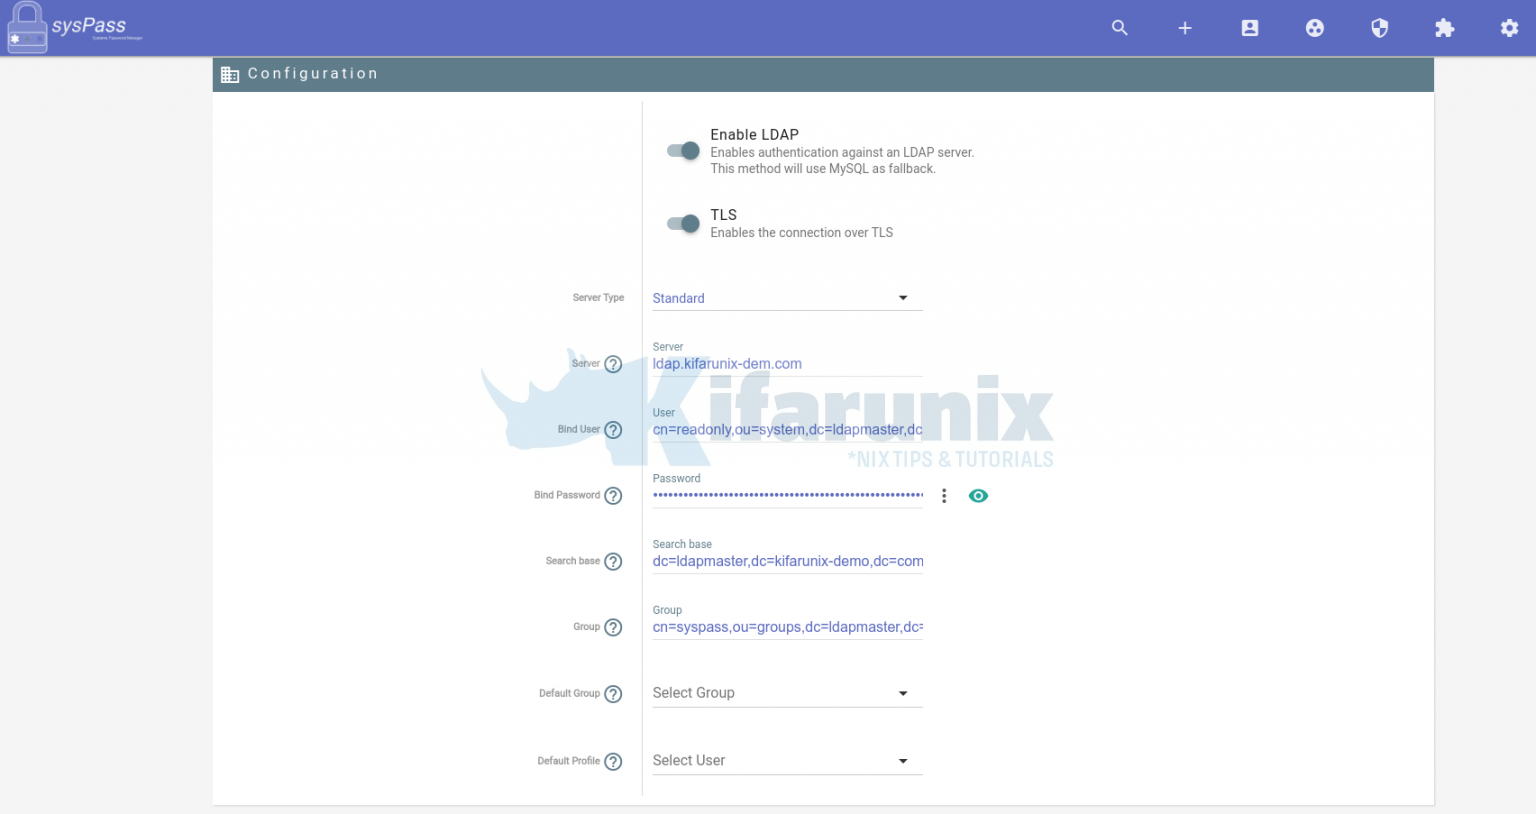Open the Plugins section via the puzzle icon
The width and height of the screenshot is (1536, 814).
click(x=1444, y=28)
